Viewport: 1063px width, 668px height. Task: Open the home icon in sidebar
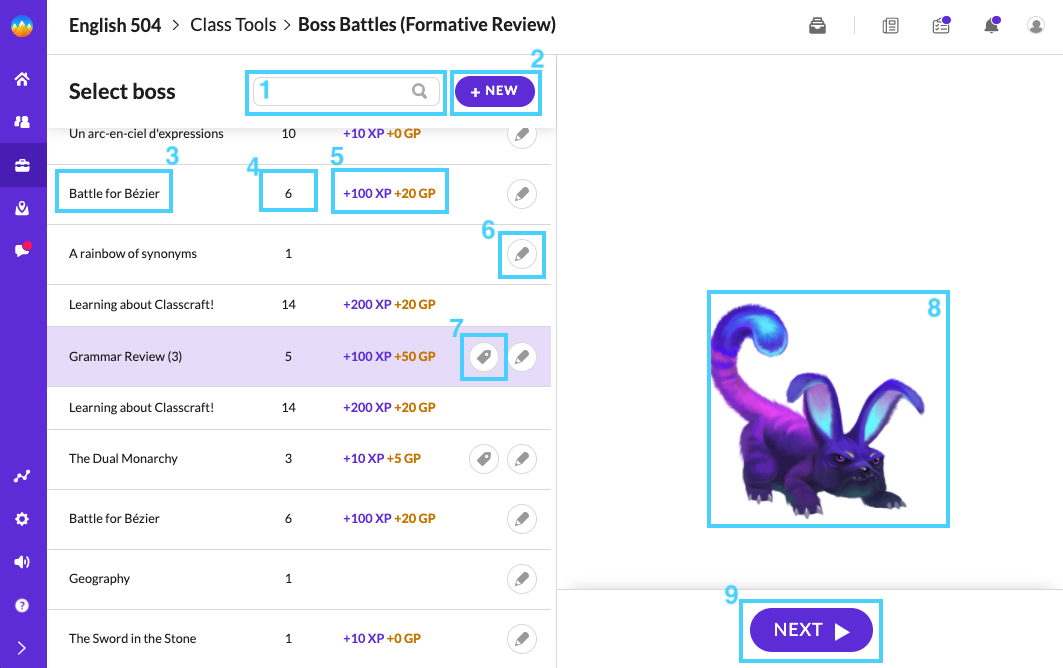tap(22, 79)
